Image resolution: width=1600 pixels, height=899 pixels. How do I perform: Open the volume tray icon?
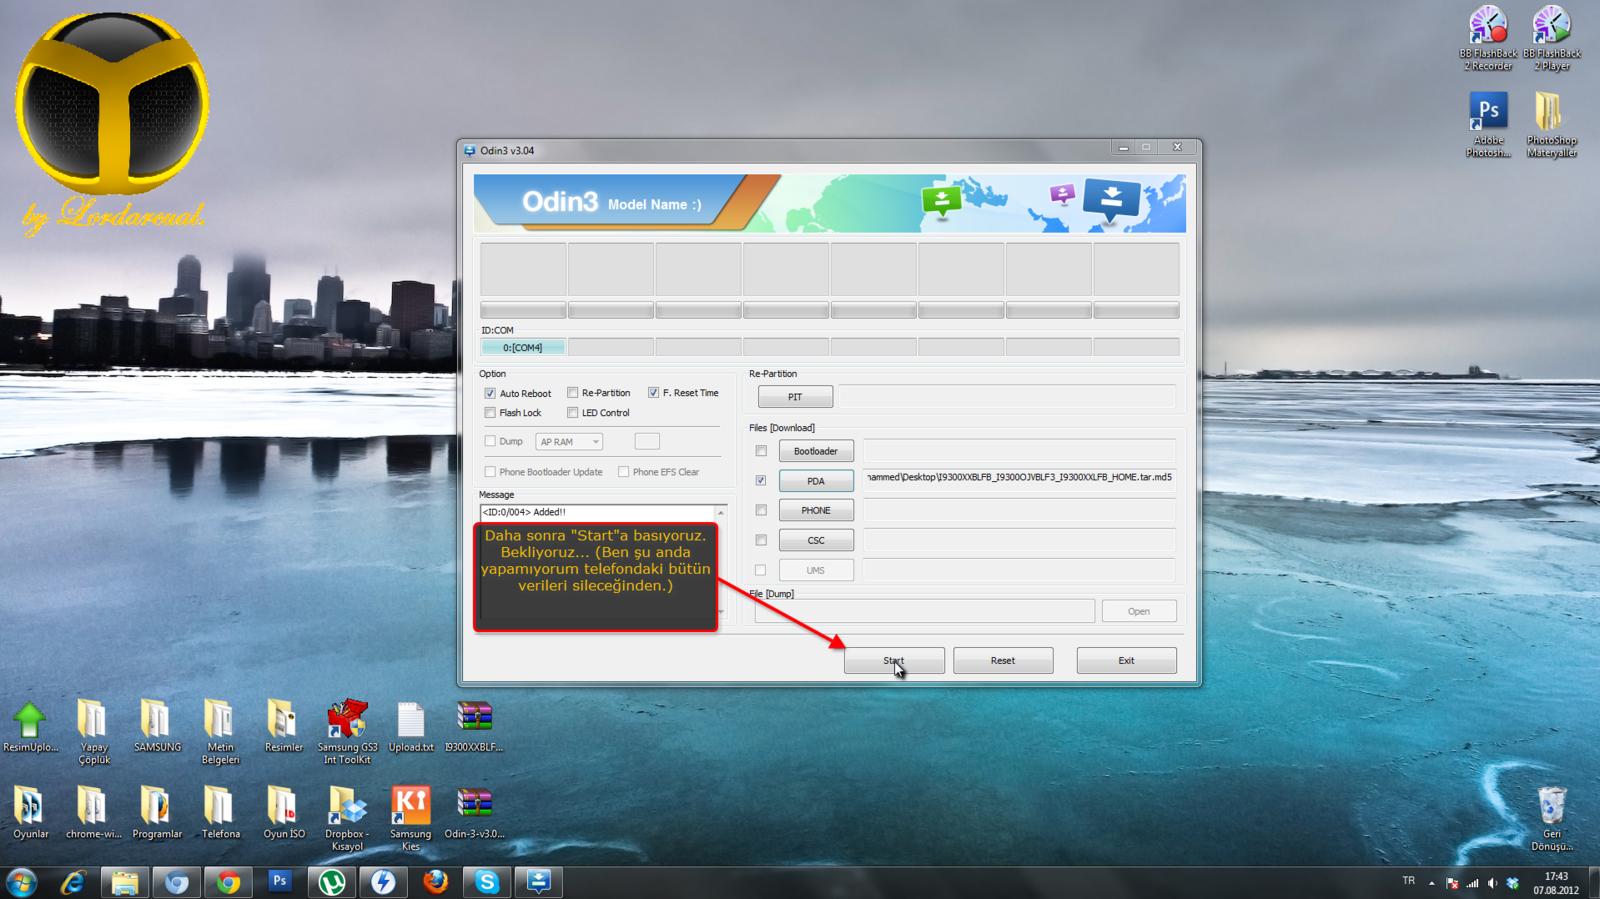tap(1492, 883)
